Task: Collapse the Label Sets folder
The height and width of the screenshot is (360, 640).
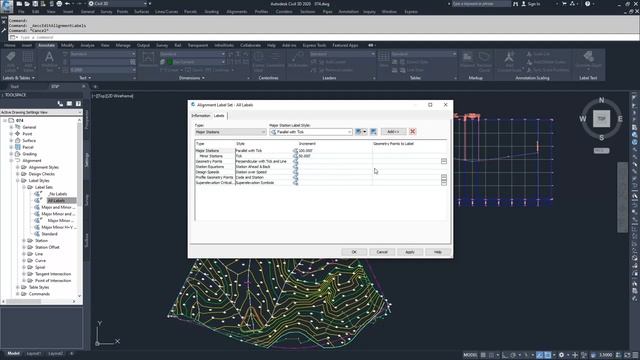Action: pos(24,187)
